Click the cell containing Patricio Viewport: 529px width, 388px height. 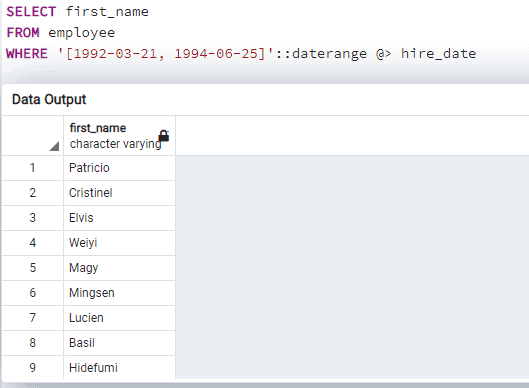pyautogui.click(x=119, y=168)
